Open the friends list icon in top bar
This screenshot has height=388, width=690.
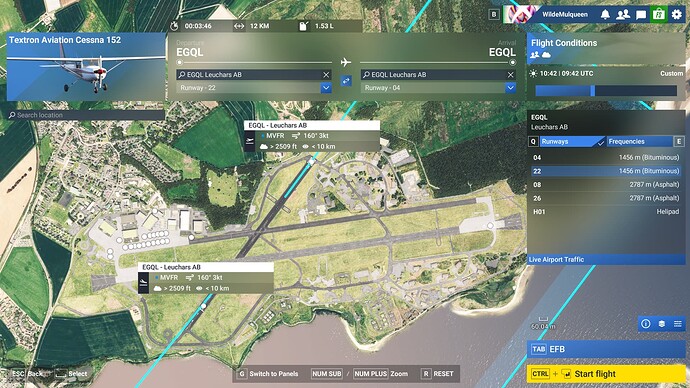[x=623, y=15]
